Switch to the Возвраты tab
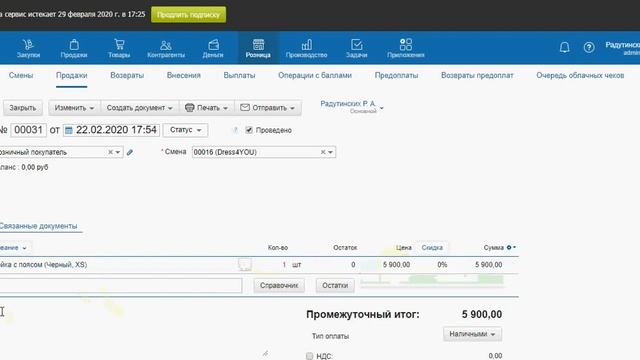640x360 pixels. coord(127,76)
